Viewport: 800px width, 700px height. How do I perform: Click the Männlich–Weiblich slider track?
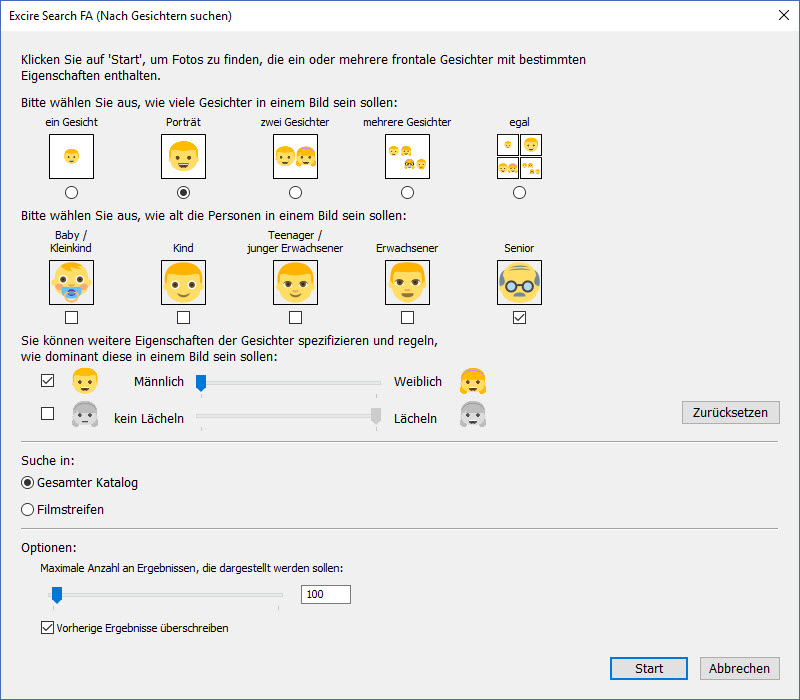pos(290,382)
